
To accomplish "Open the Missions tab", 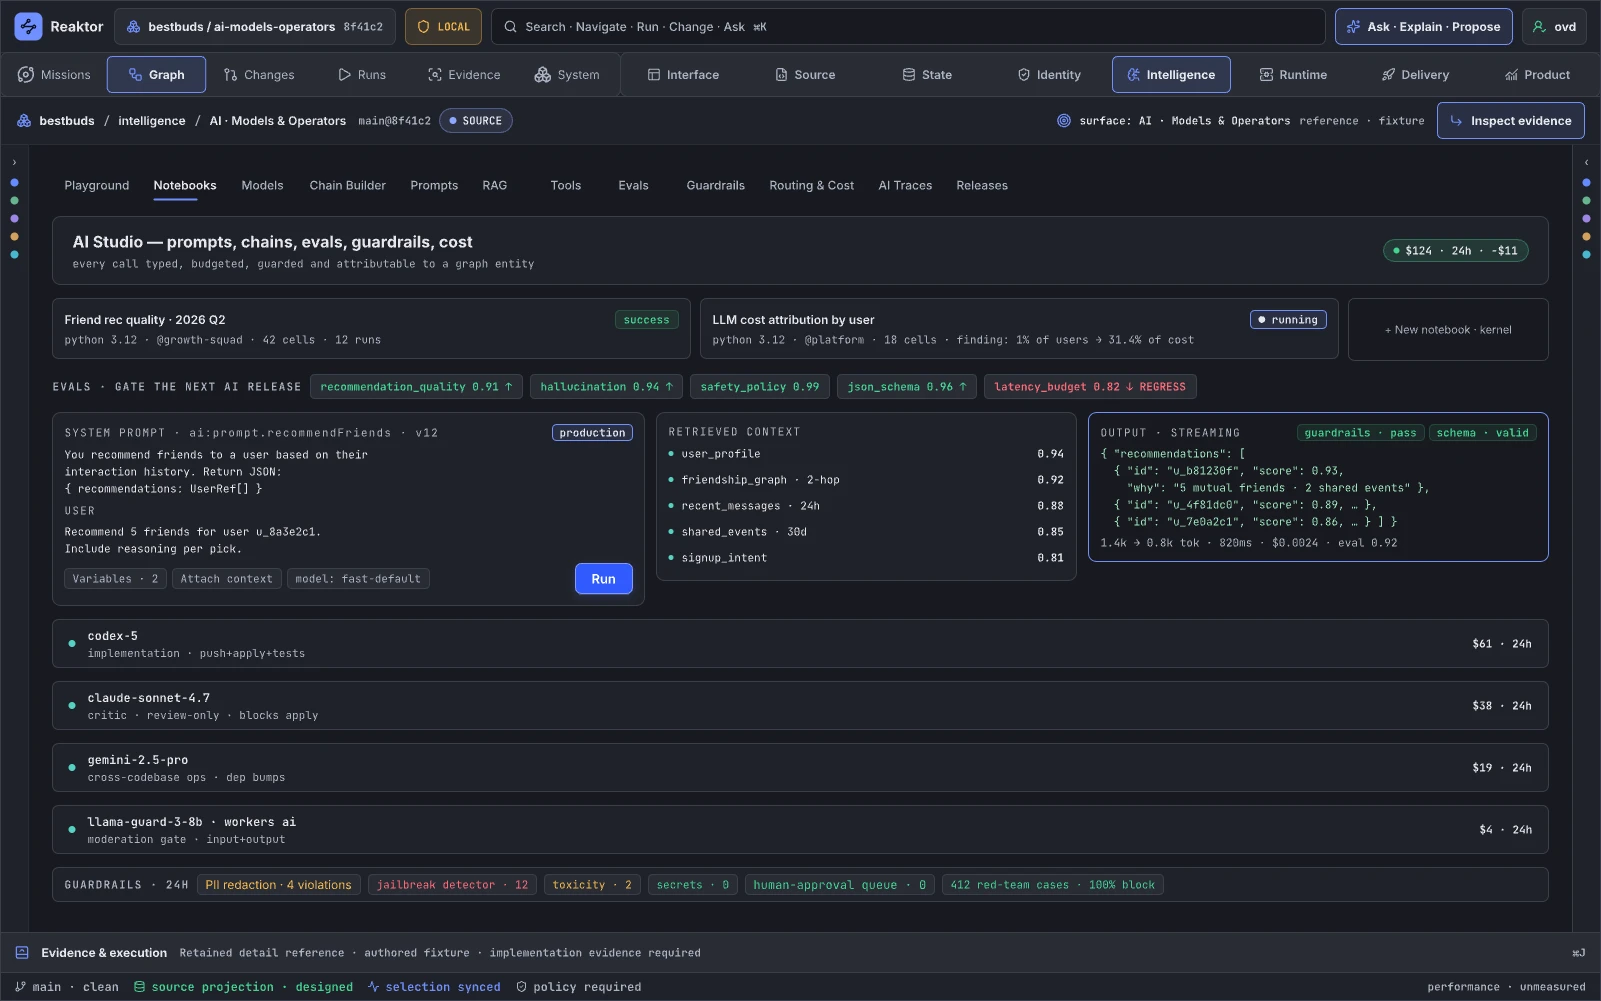I will (54, 75).
